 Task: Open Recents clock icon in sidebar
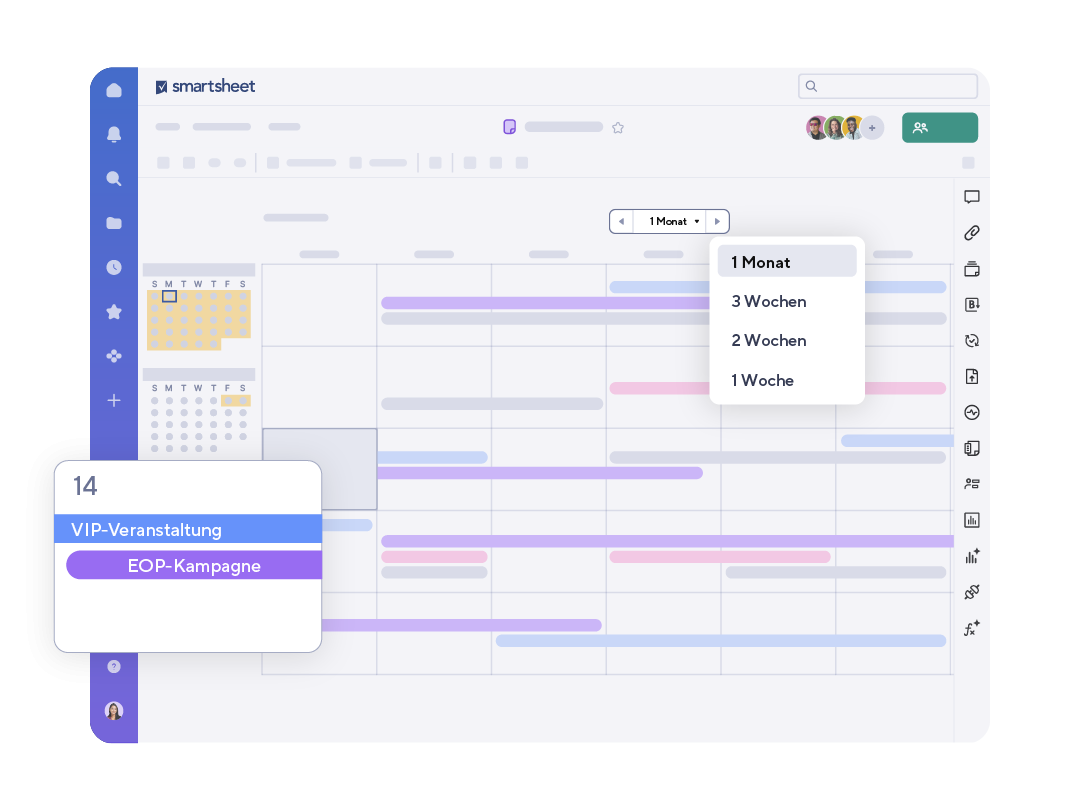(x=114, y=267)
